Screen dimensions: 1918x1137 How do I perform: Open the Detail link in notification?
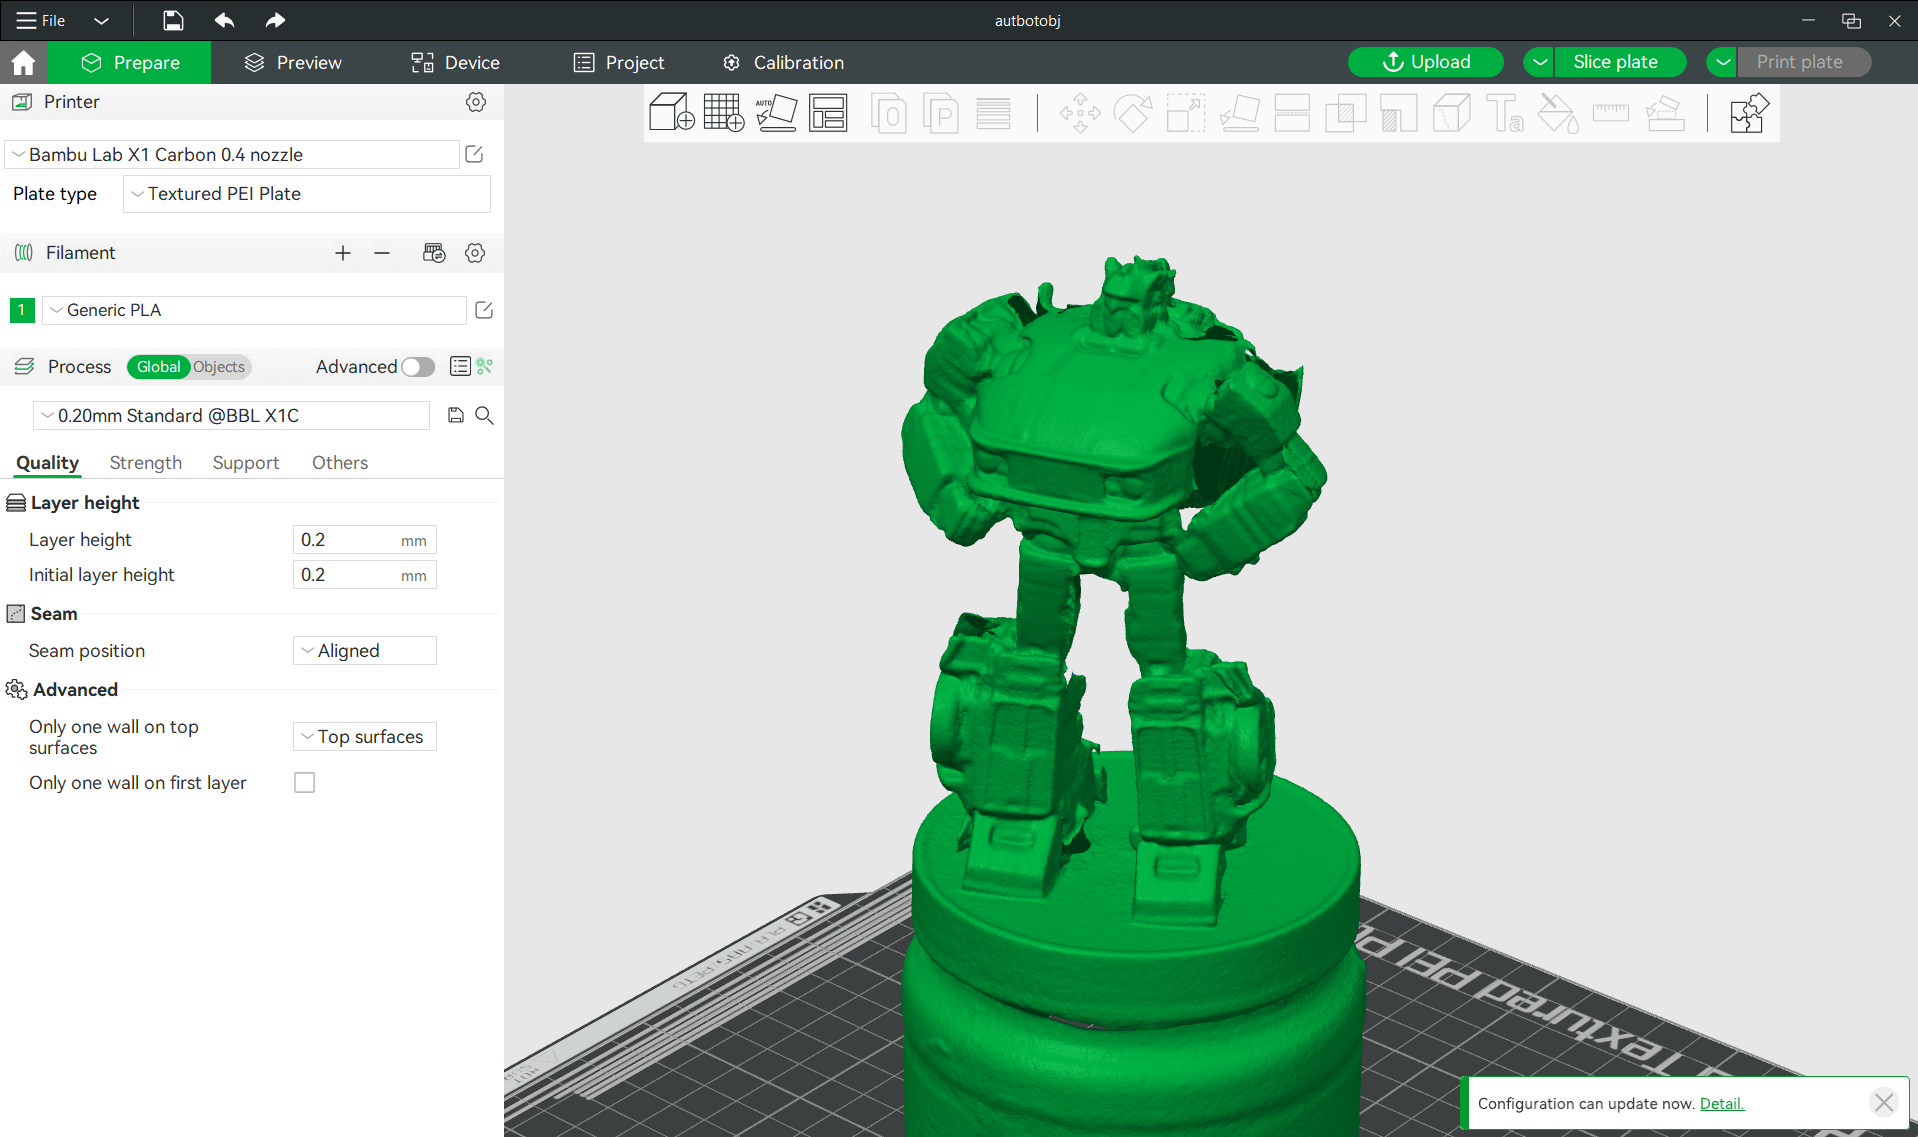coord(1721,1103)
